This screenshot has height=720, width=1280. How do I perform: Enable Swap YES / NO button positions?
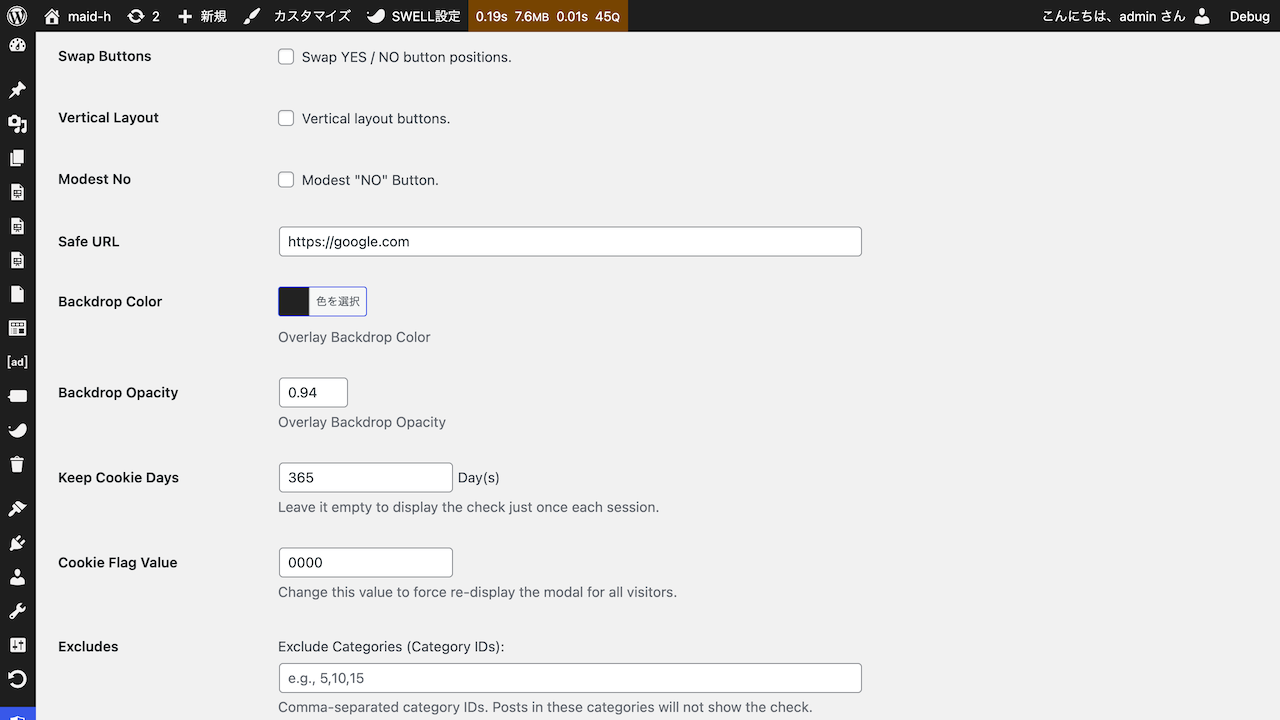[x=286, y=57]
